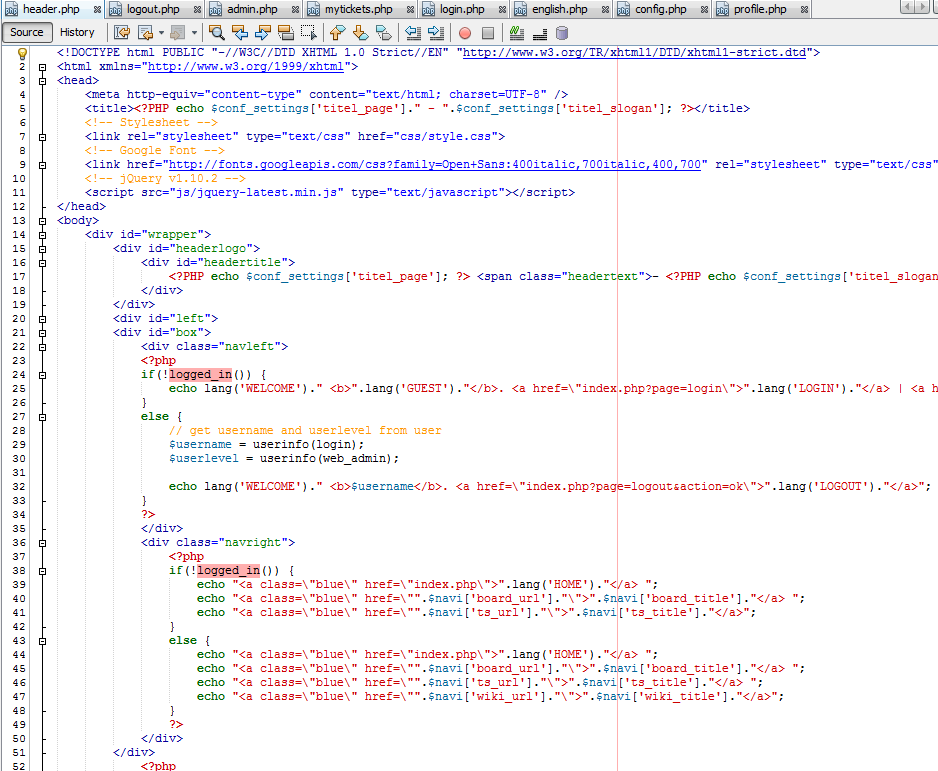The image size is (938, 771).
Task: Uncomment the selected lines
Action: coord(540,33)
